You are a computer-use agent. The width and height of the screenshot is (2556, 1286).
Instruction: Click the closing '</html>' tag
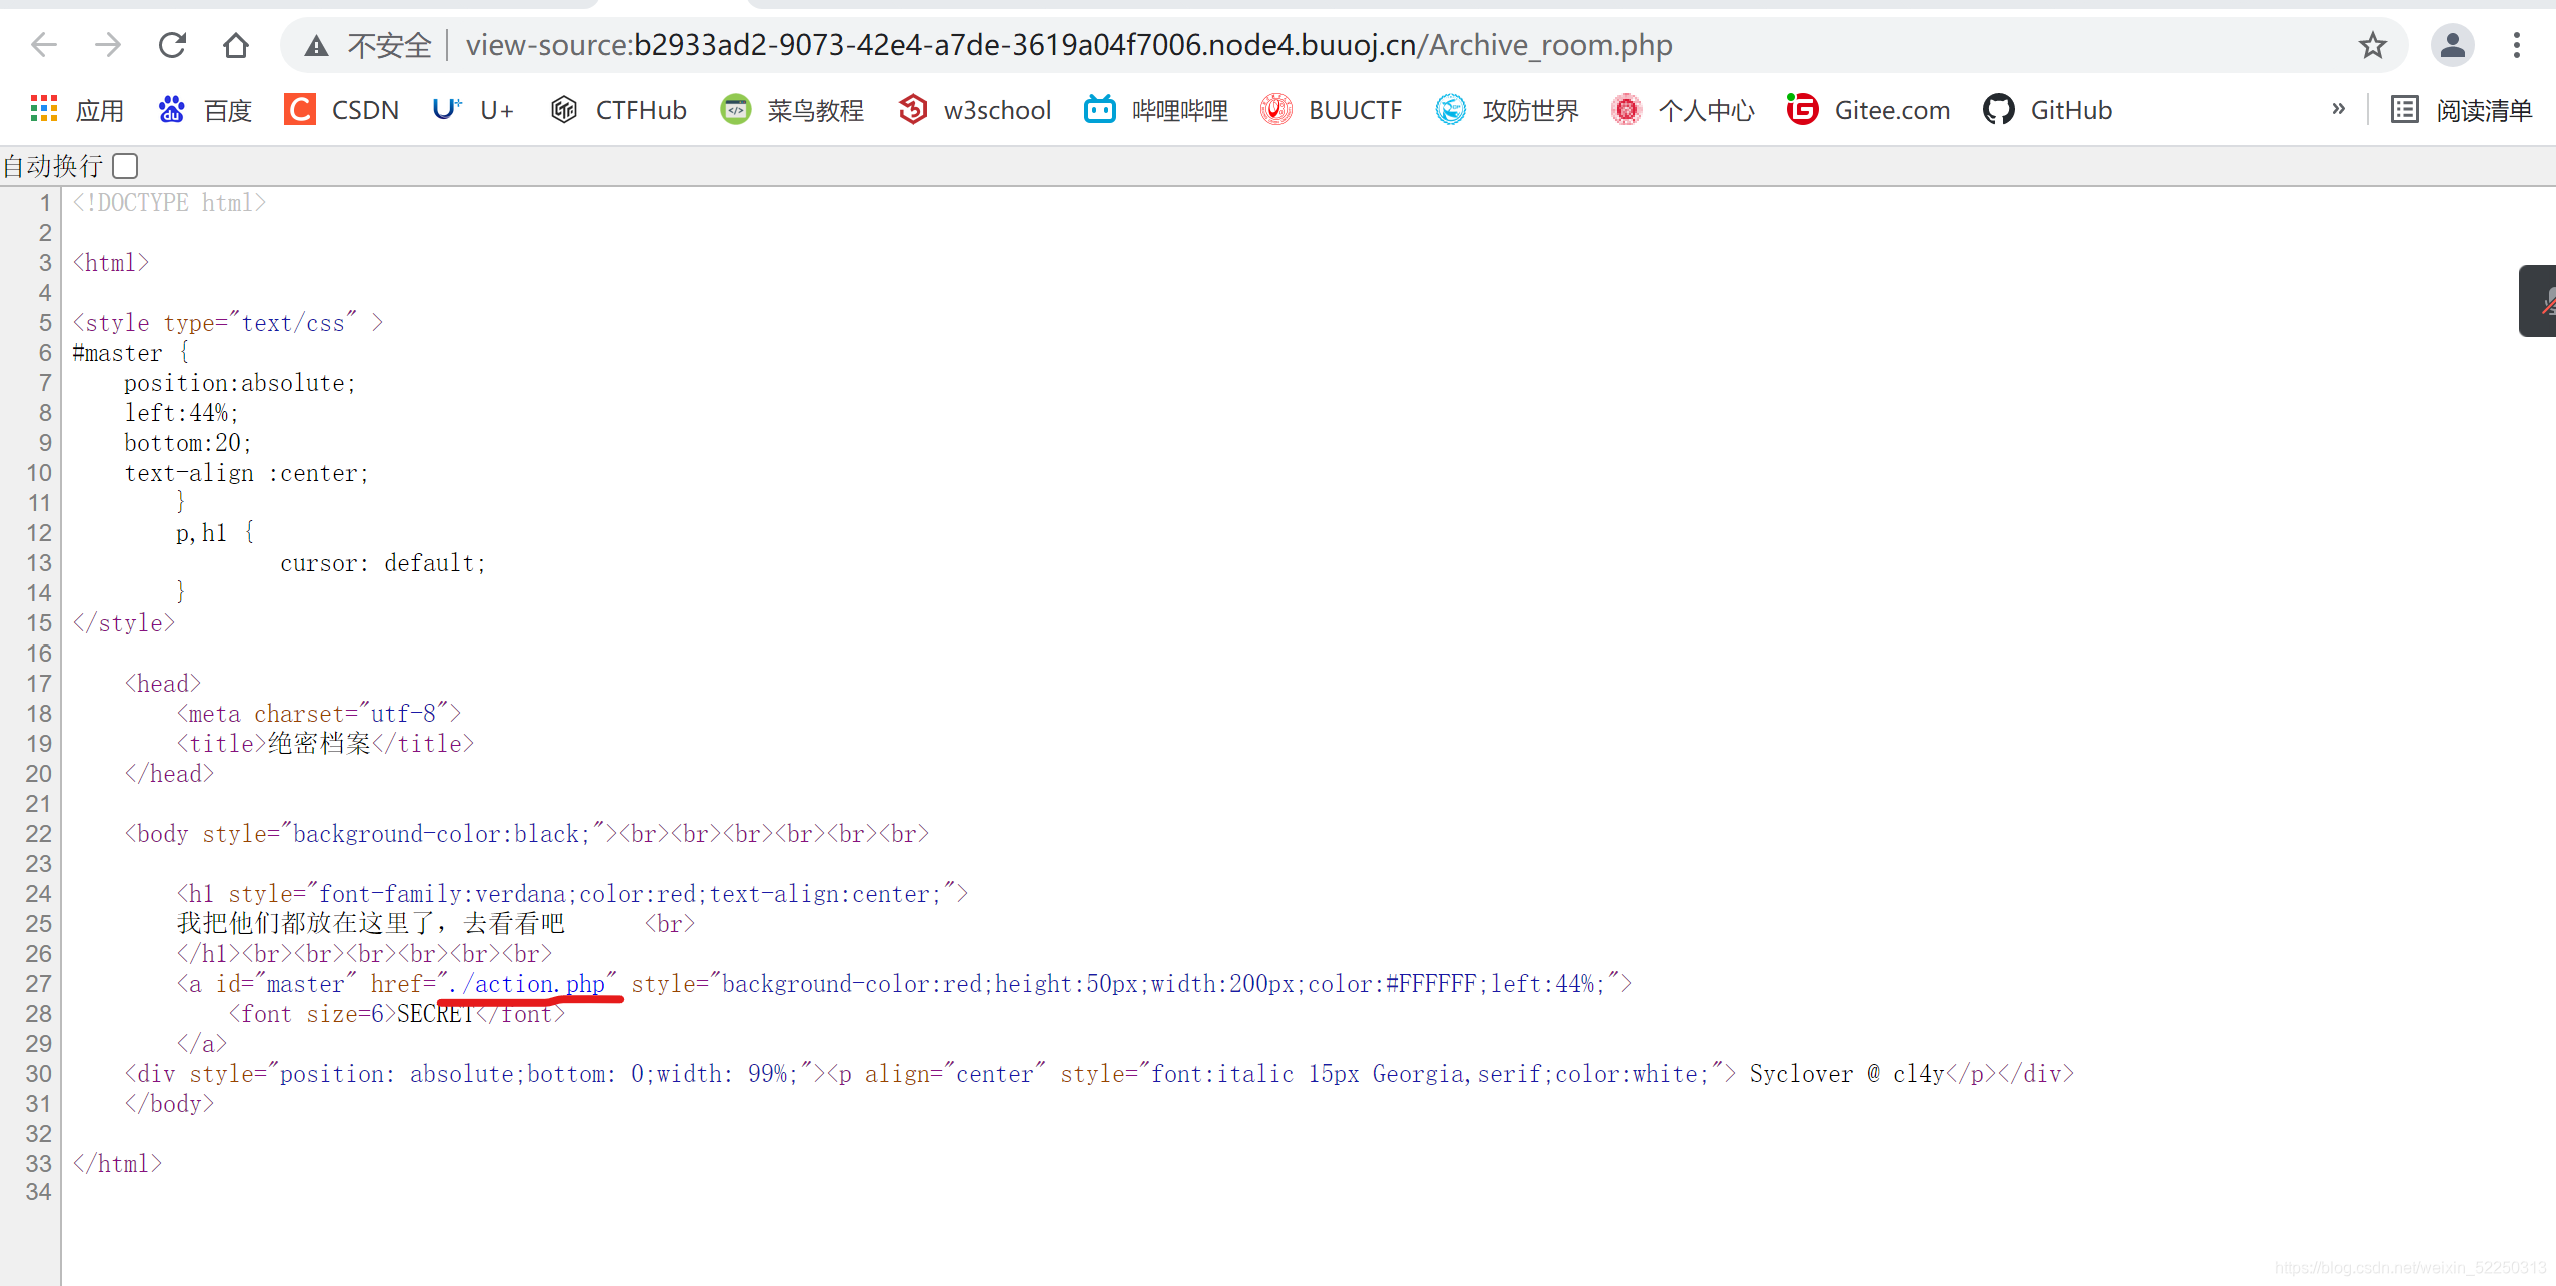click(117, 1164)
